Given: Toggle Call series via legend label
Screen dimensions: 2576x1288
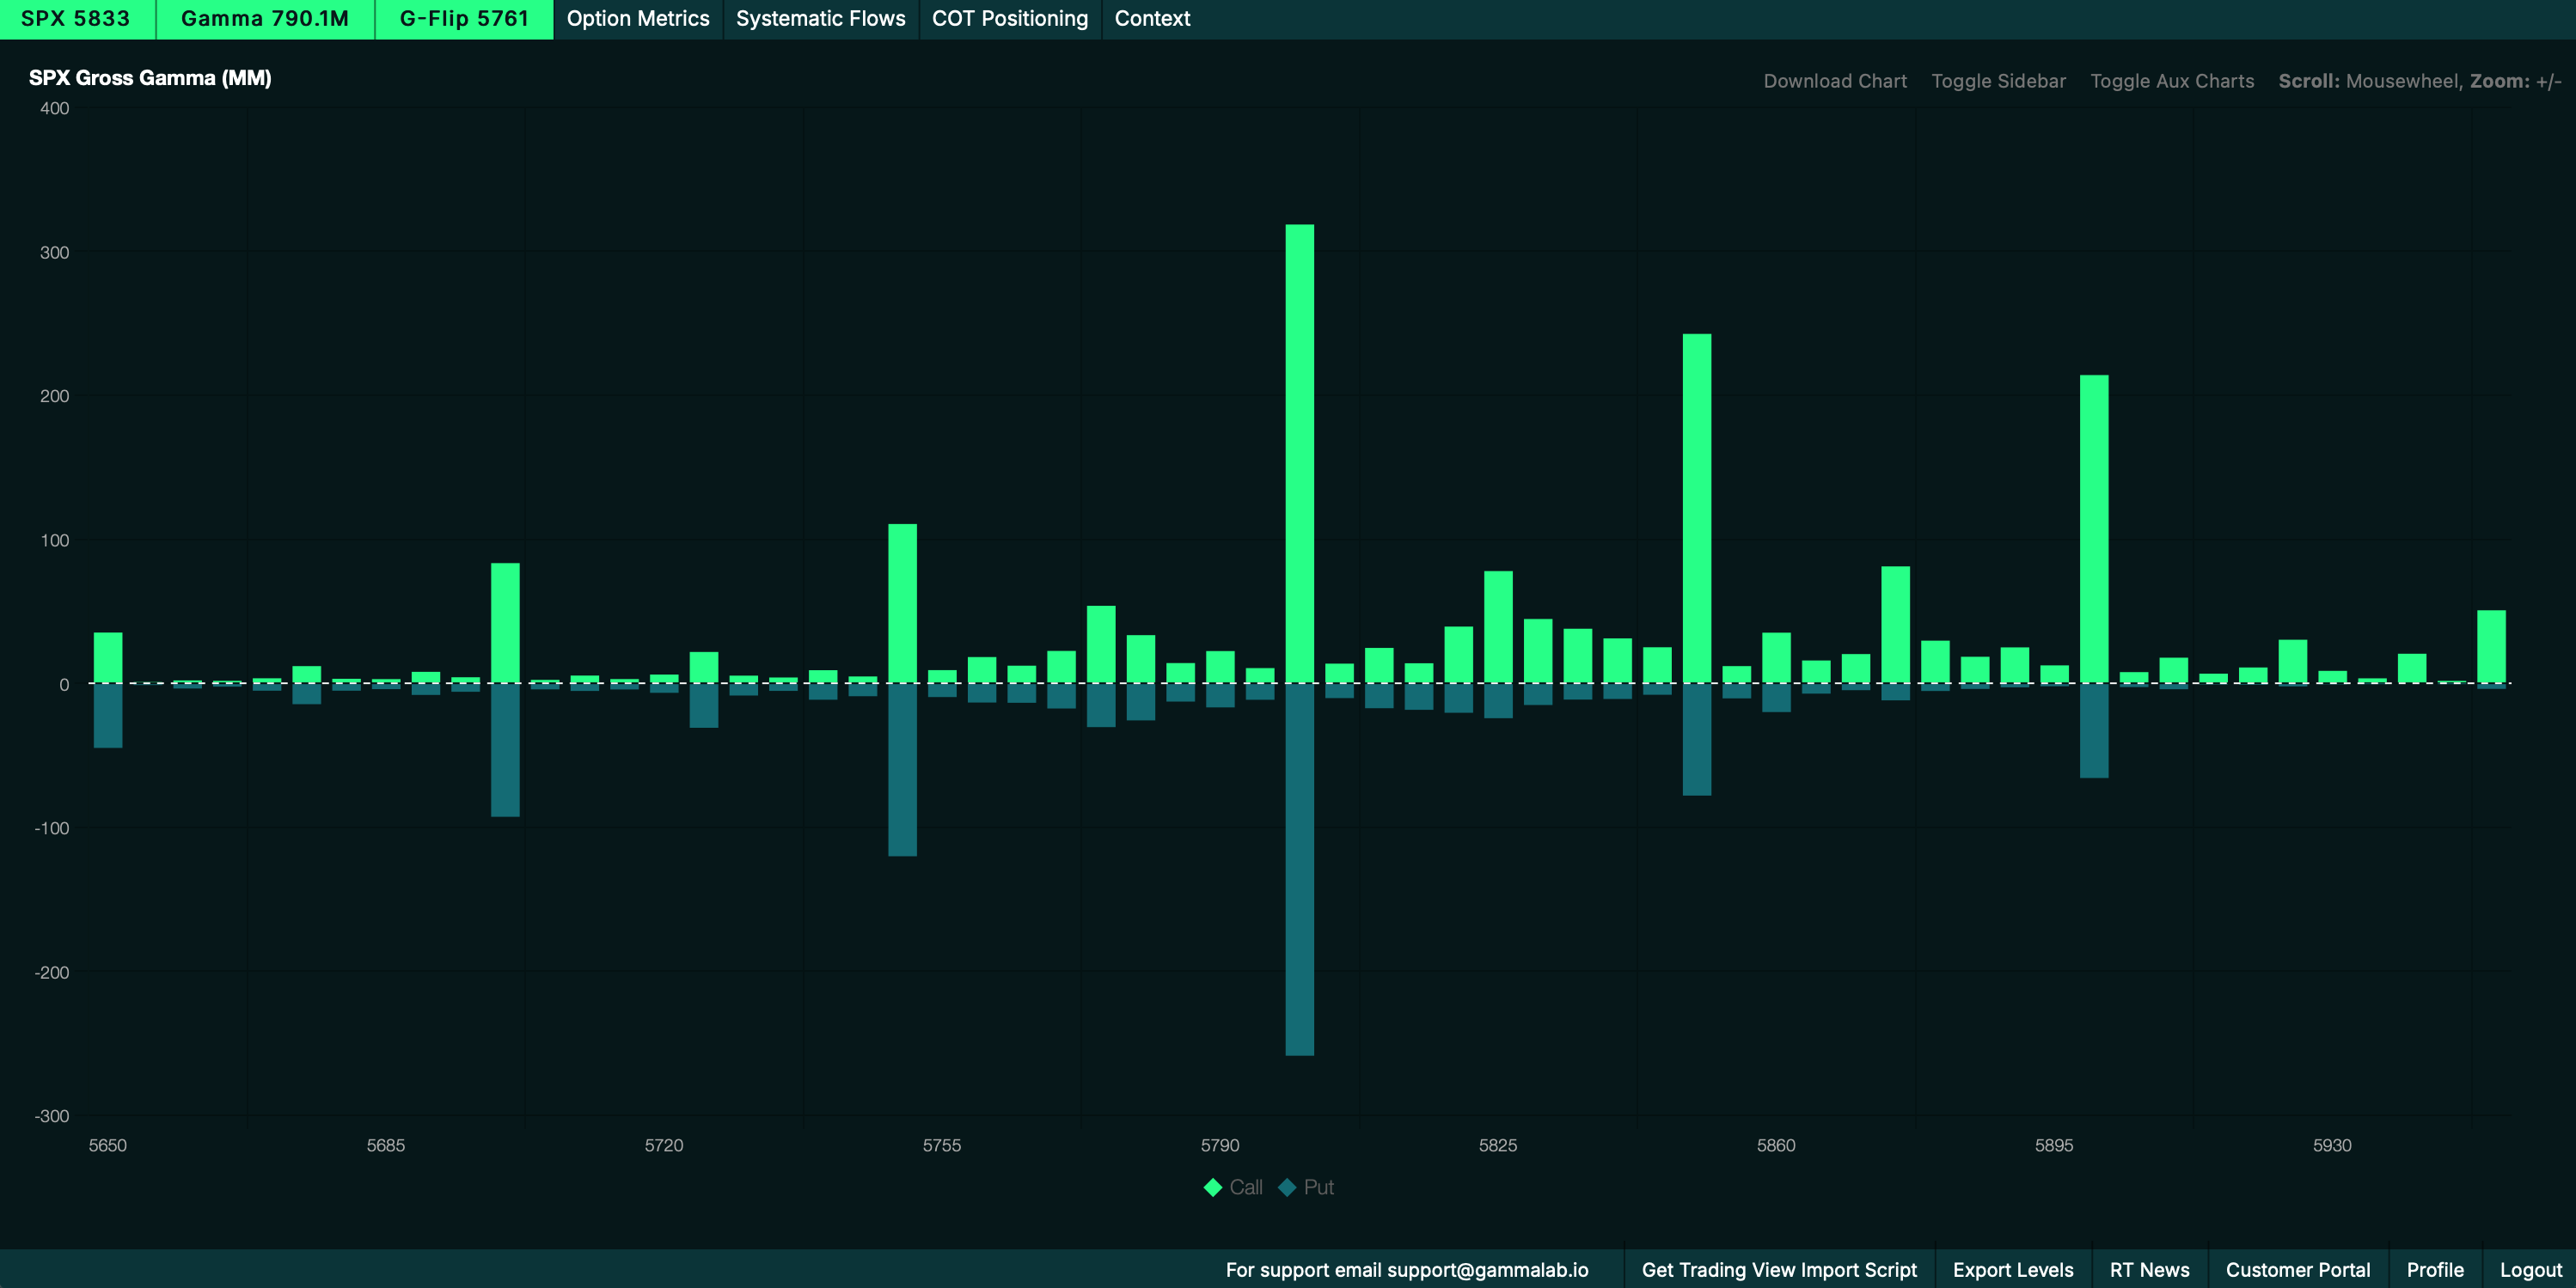Looking at the screenshot, I should 1246,1187.
